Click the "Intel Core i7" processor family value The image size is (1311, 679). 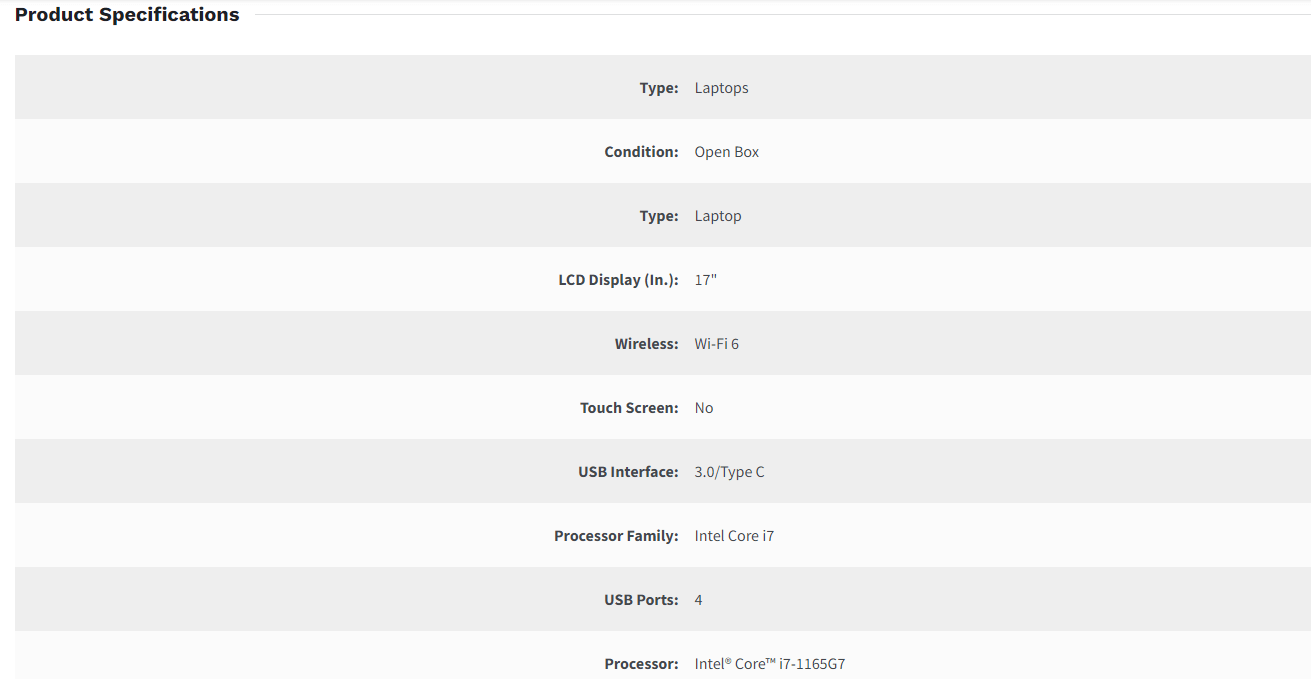[x=734, y=536]
